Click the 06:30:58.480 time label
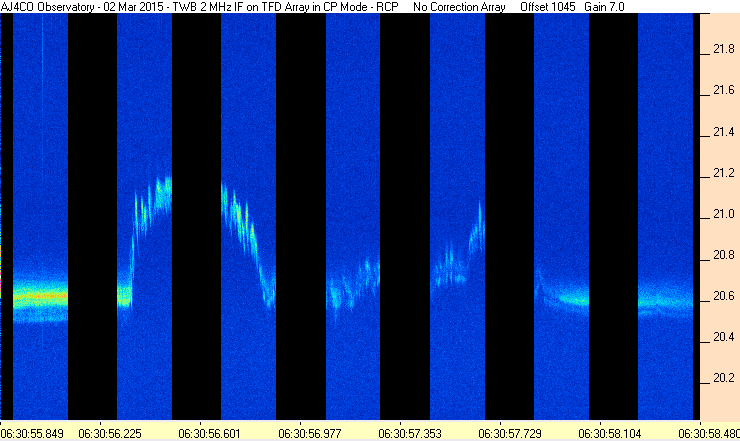 click(x=709, y=433)
